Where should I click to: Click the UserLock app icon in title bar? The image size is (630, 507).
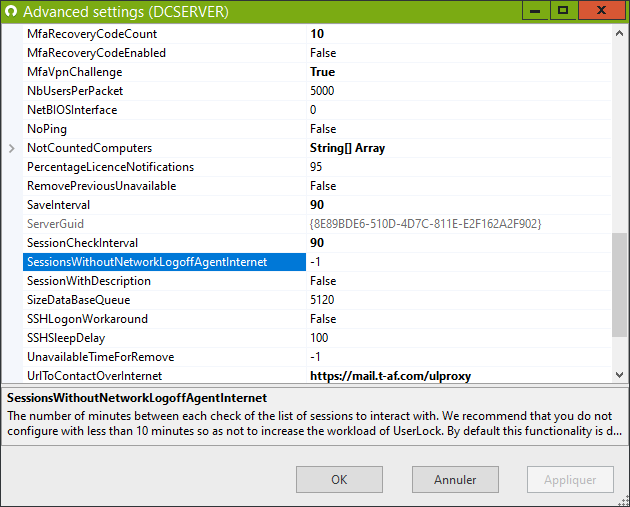coord(11,11)
